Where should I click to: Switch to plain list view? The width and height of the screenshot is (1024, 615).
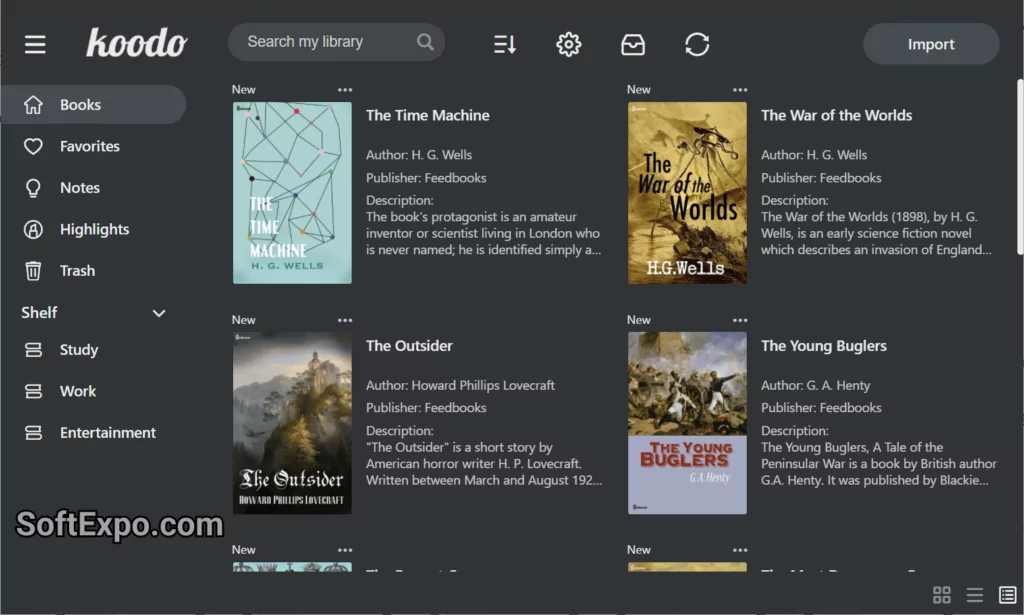[974, 595]
